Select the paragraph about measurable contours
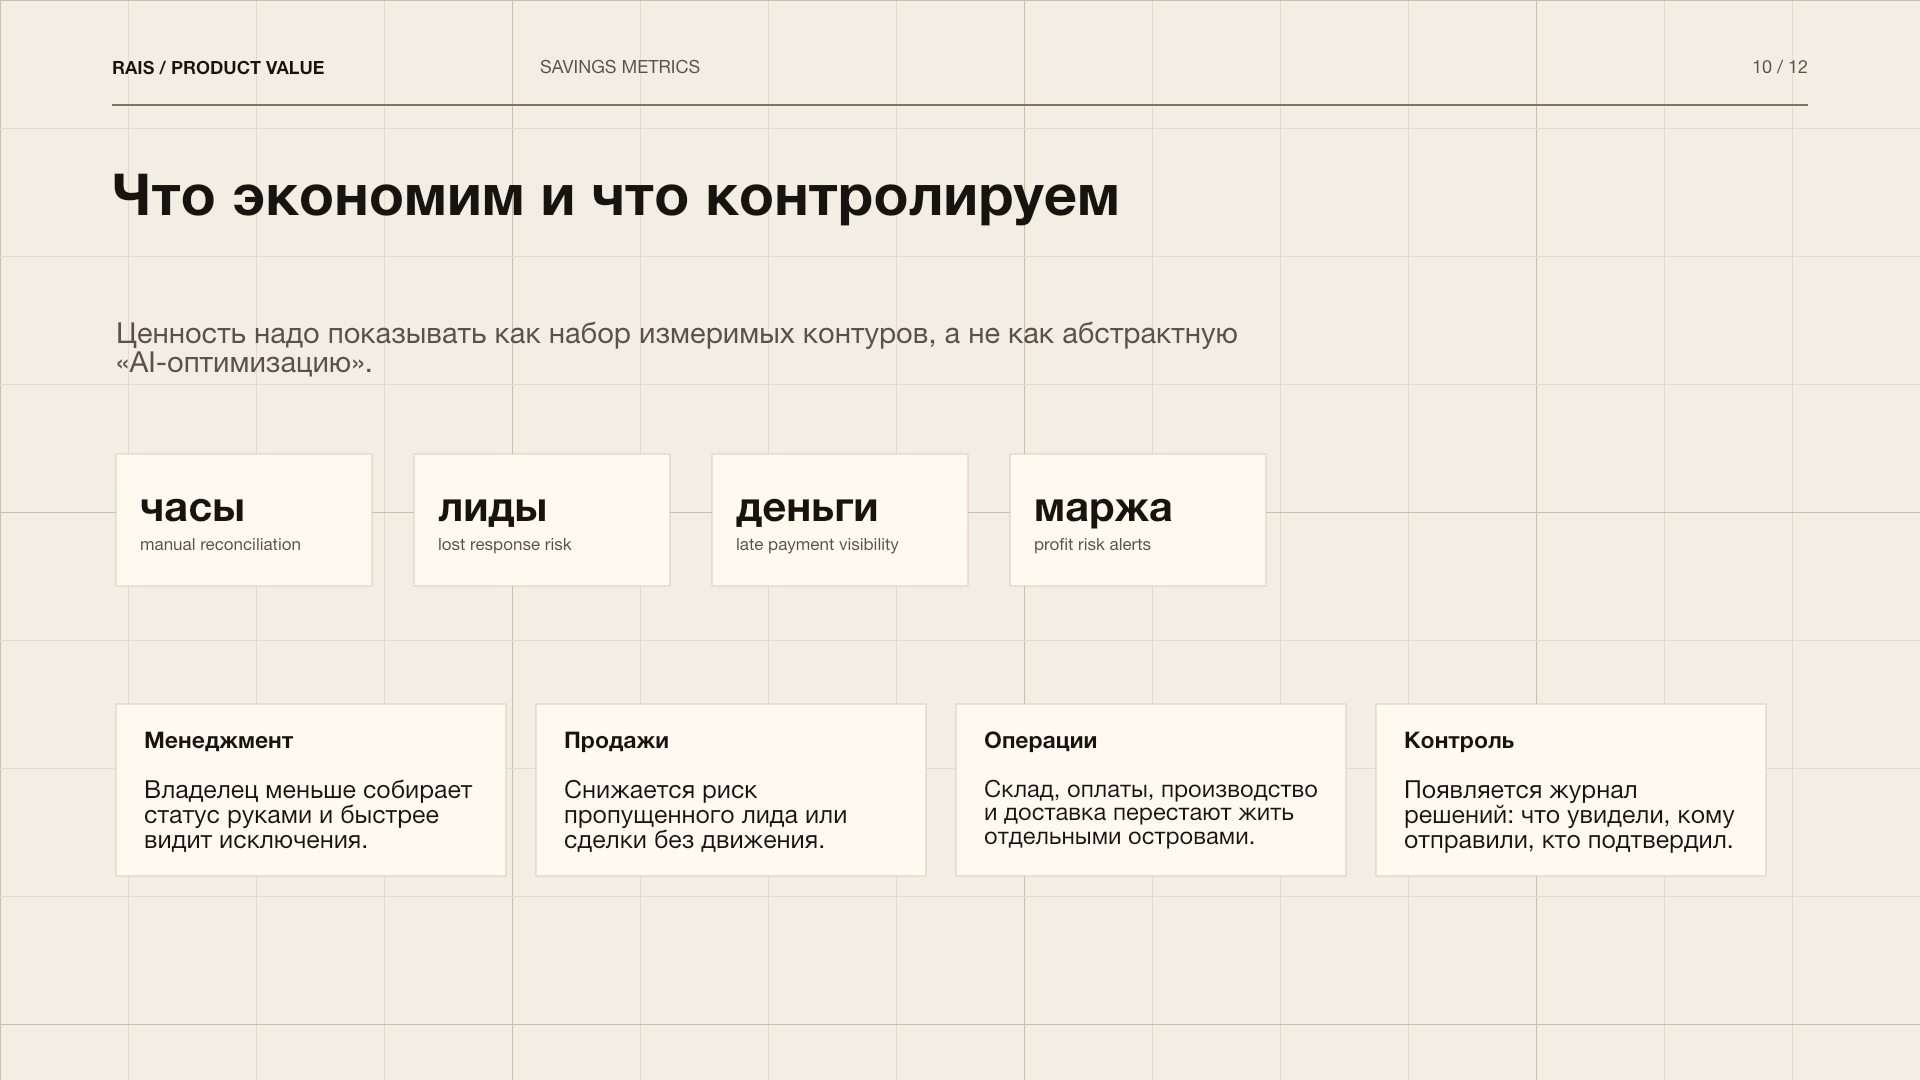 point(676,334)
